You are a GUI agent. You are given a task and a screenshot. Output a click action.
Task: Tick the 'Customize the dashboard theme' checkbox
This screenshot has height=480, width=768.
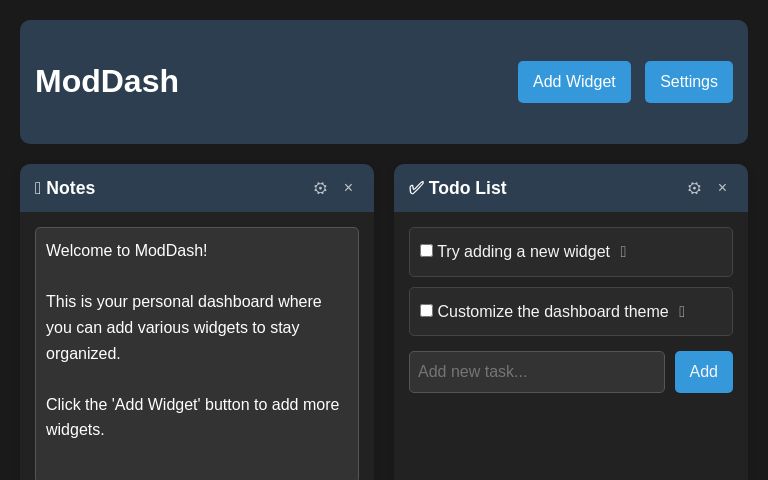pyautogui.click(x=426, y=311)
